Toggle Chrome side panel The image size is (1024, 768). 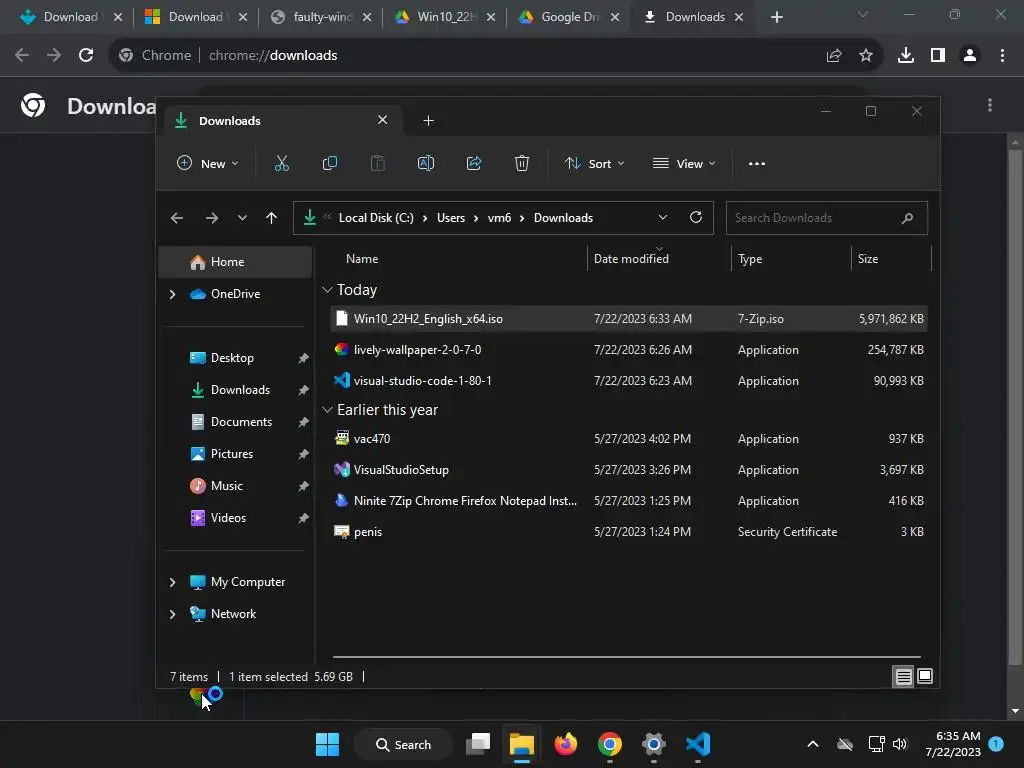[x=938, y=56]
